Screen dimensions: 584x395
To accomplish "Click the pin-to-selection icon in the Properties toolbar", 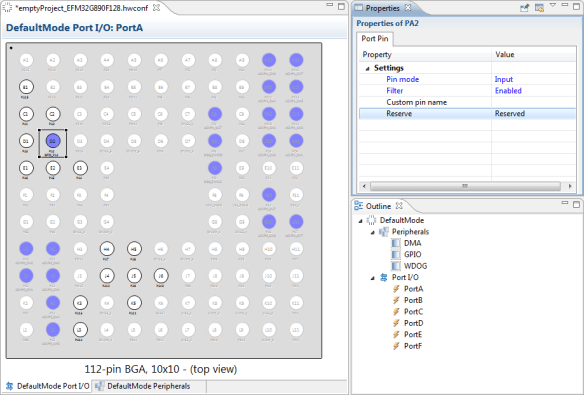I will click(x=524, y=7).
